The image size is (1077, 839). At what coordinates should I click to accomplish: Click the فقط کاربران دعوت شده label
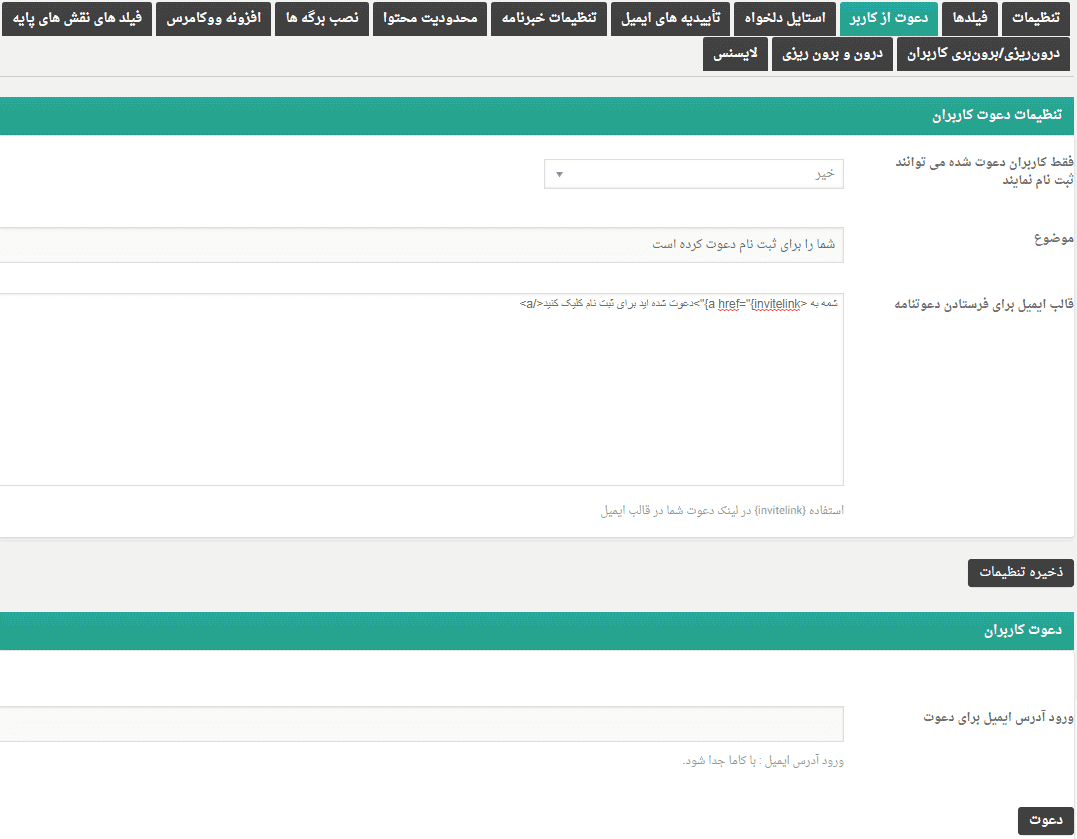[984, 170]
